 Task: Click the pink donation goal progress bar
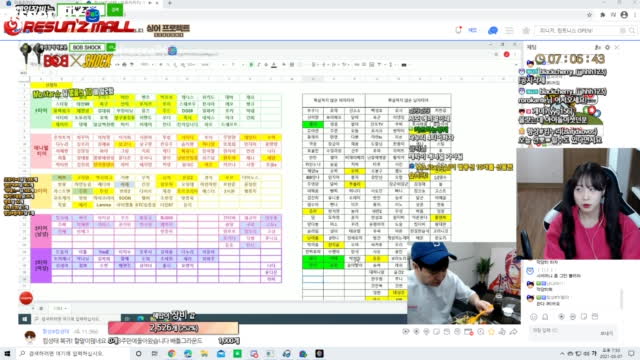pos(173,328)
